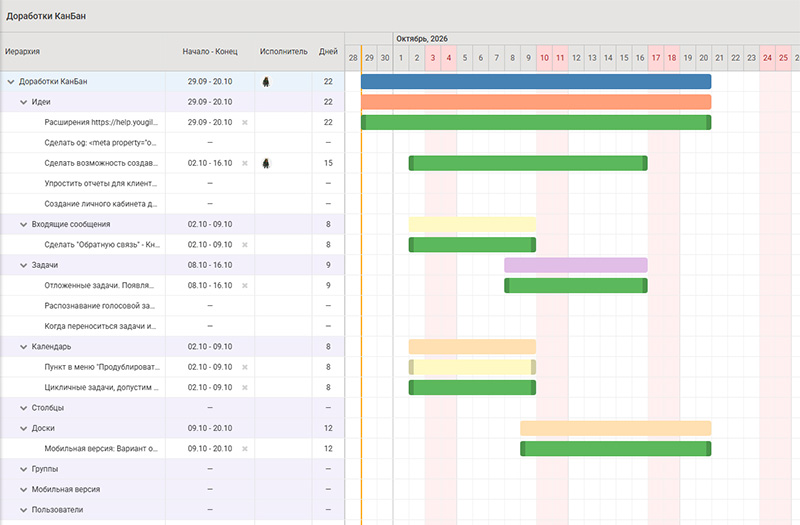
Task: Expand the Столбцы group
Action: [23, 408]
